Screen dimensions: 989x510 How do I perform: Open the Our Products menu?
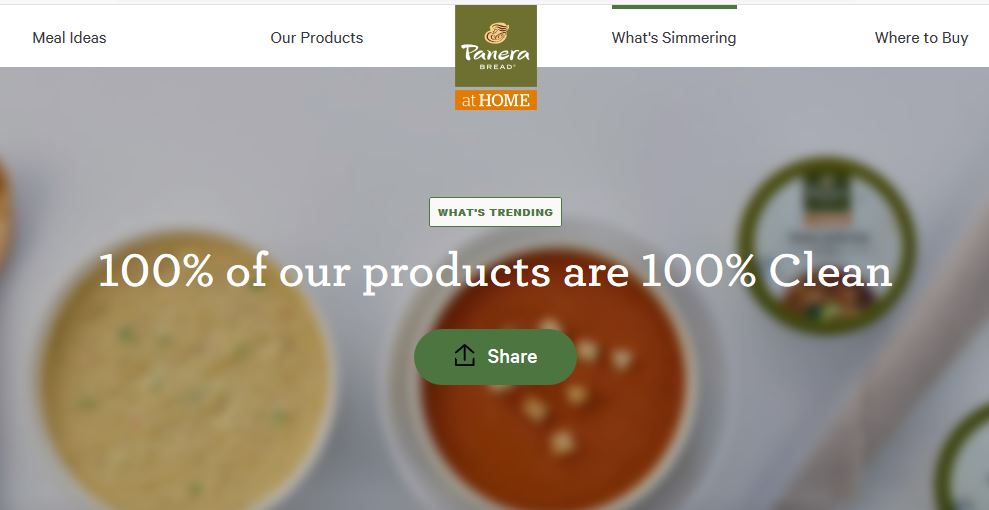point(317,38)
